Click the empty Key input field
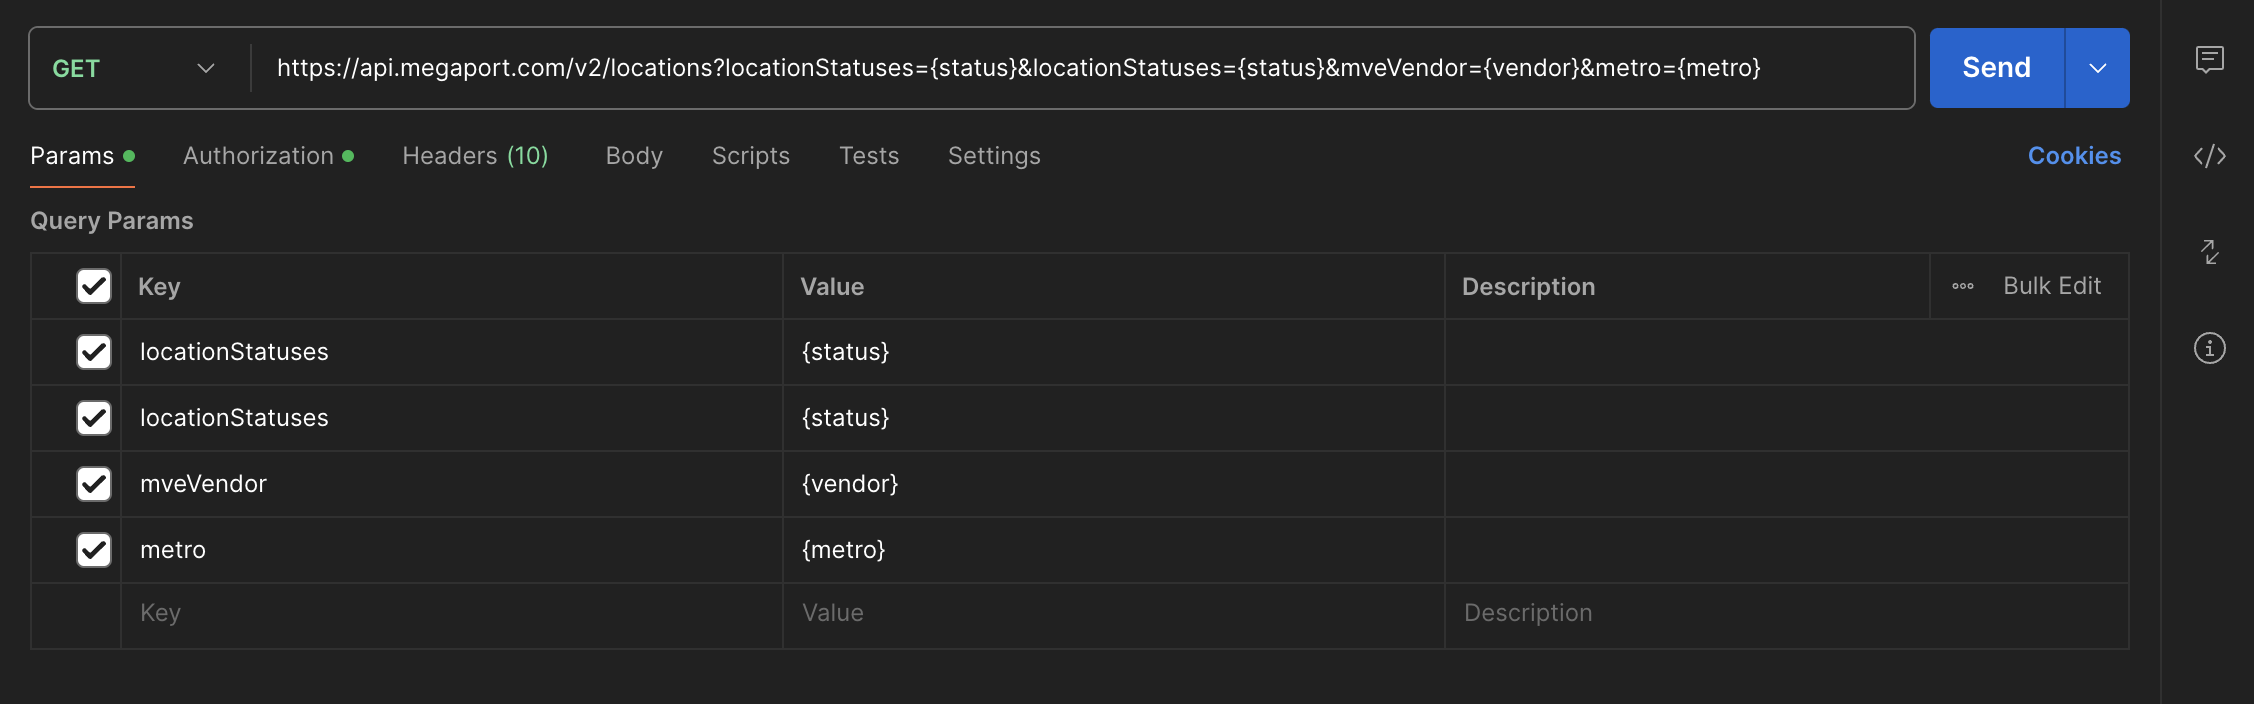This screenshot has width=2254, height=704. click(x=452, y=613)
